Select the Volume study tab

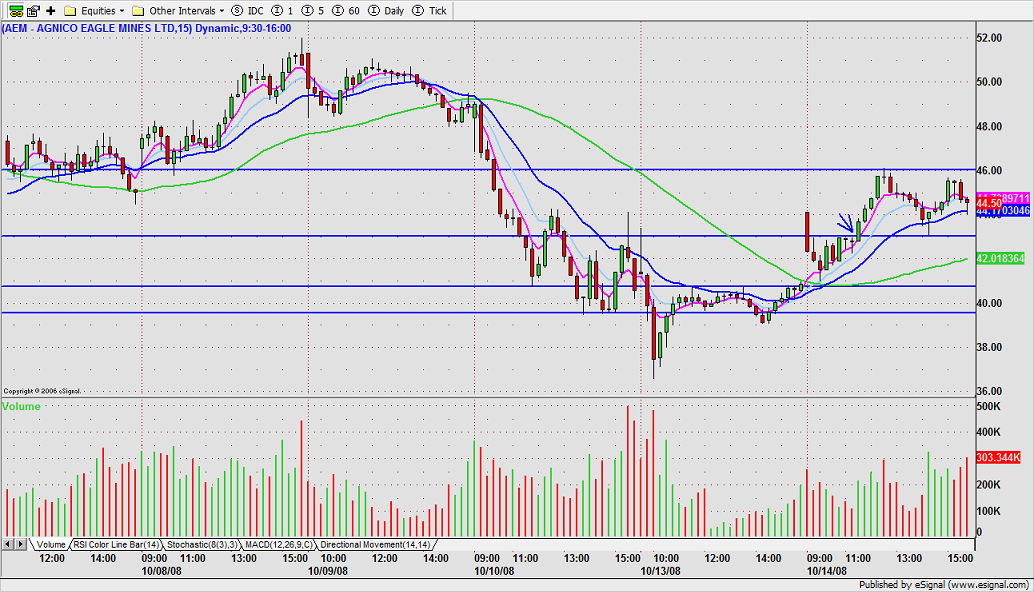tap(50, 545)
